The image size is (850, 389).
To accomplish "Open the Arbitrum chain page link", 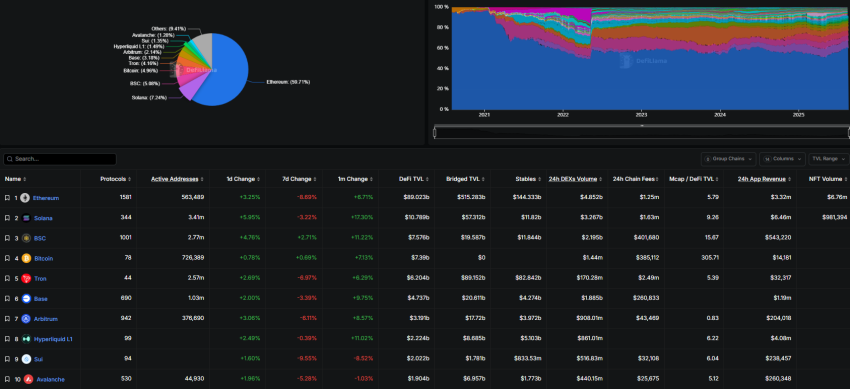I will tap(45, 319).
